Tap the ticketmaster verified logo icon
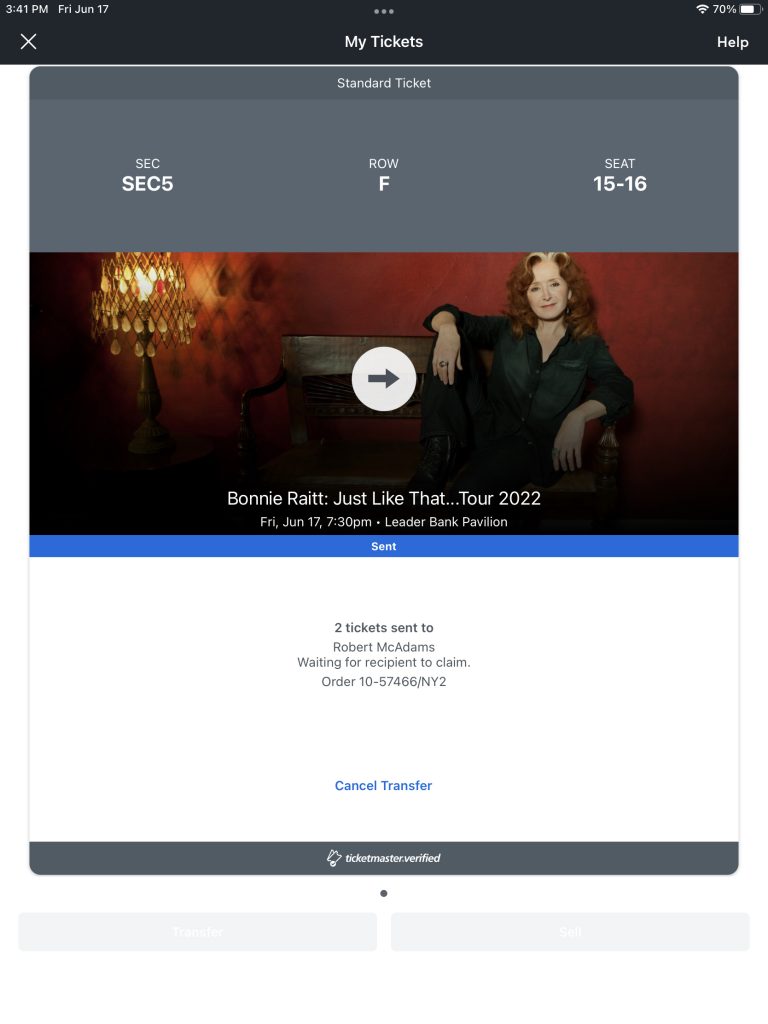768x1024 pixels. [x=334, y=857]
